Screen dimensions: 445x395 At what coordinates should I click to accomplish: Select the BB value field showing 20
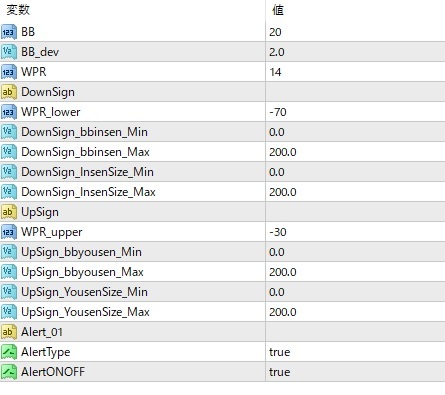[355, 32]
